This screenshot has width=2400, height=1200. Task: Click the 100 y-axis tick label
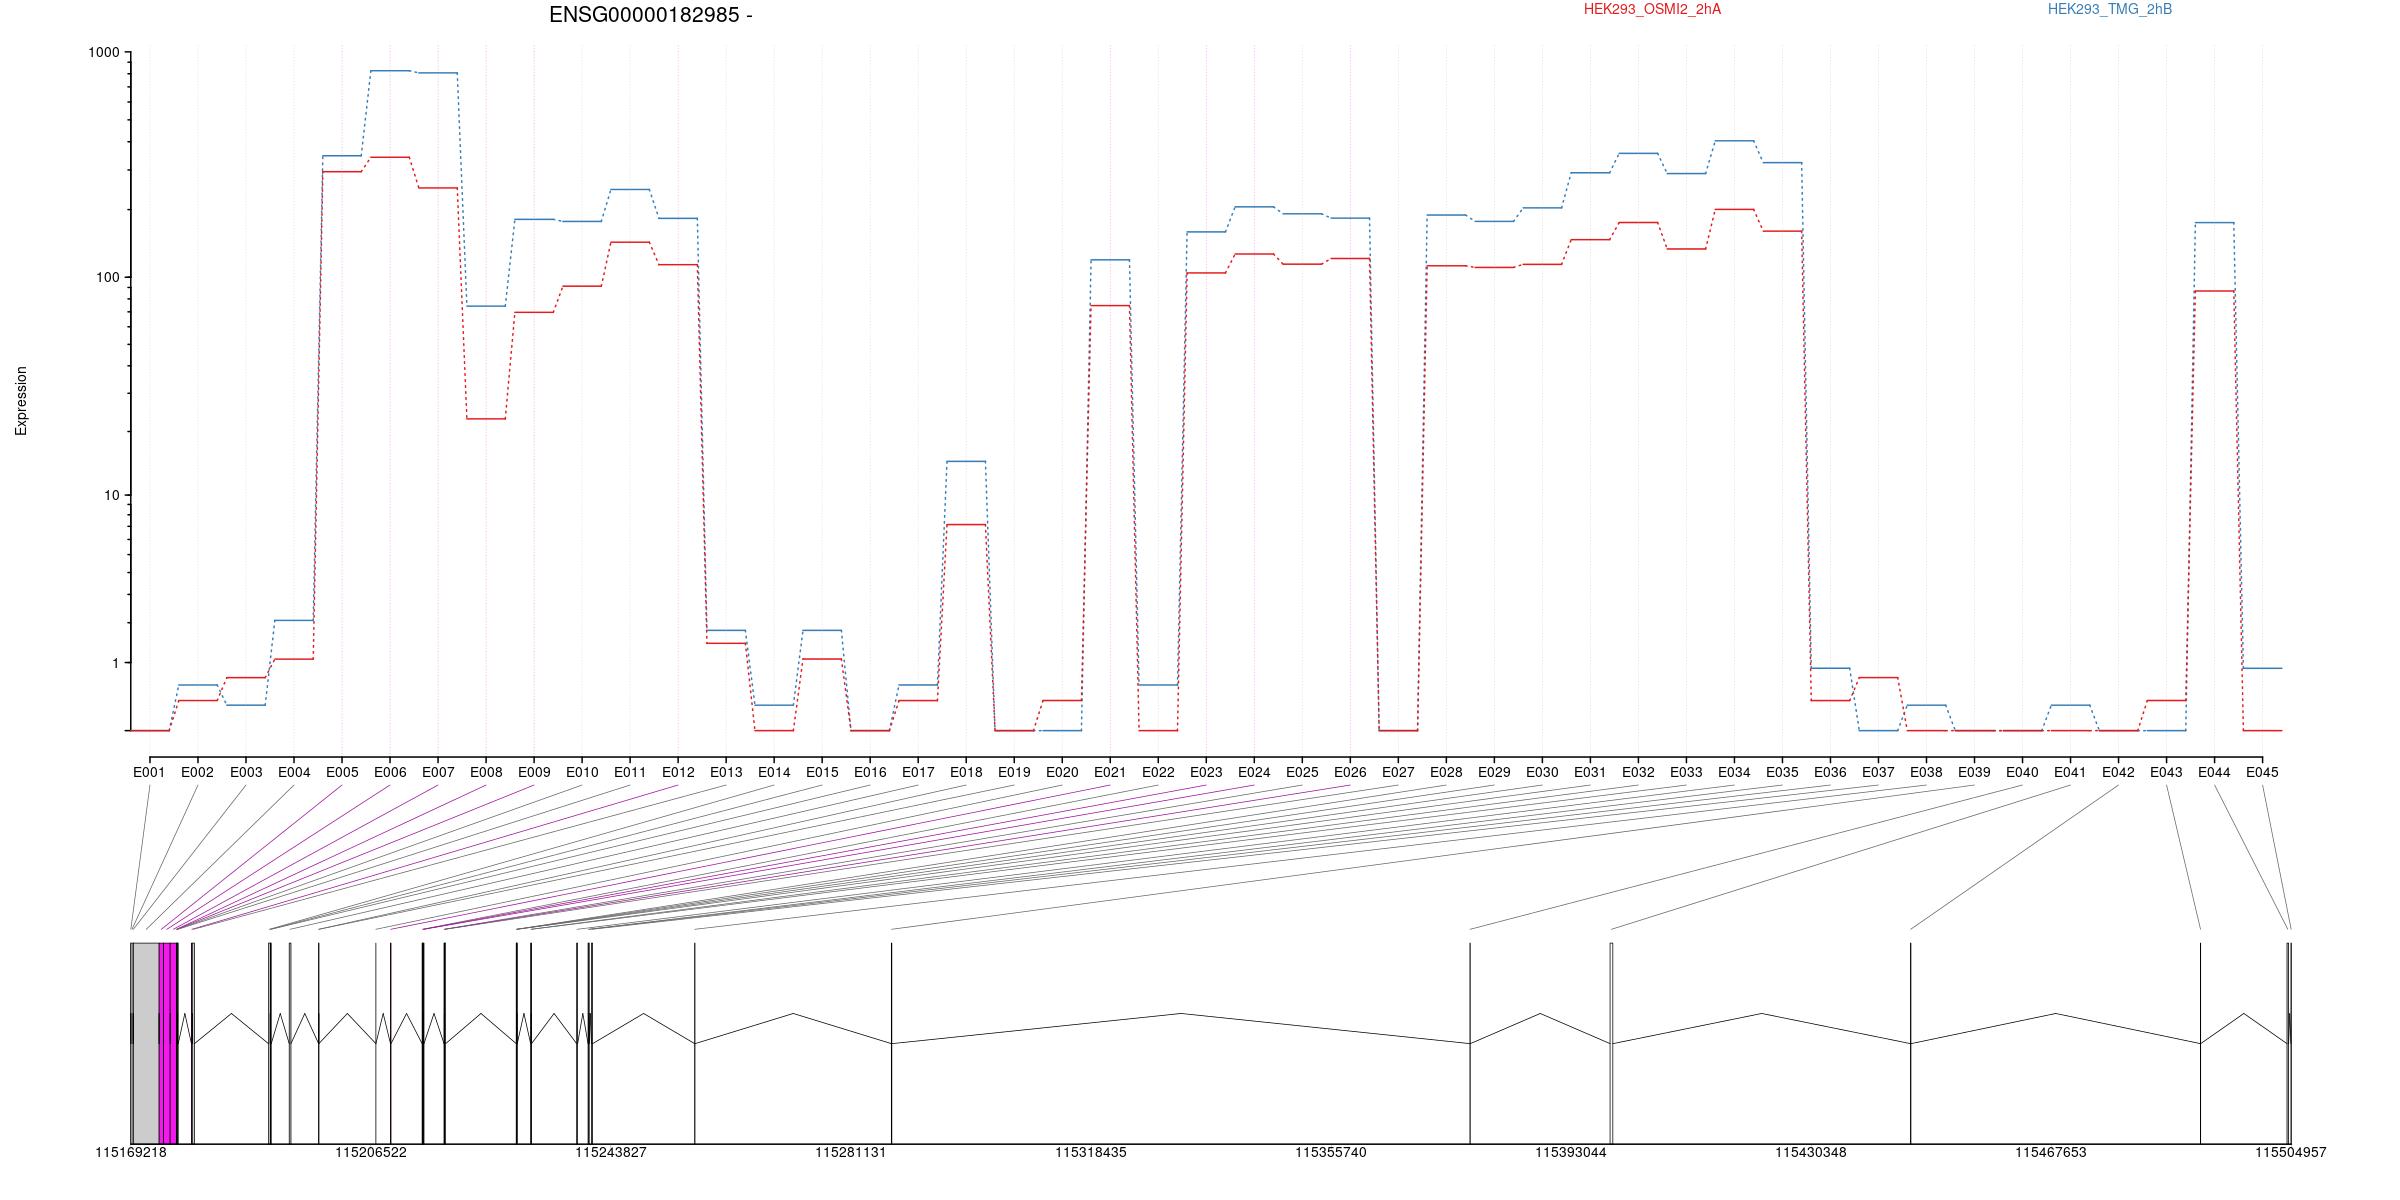[x=108, y=277]
